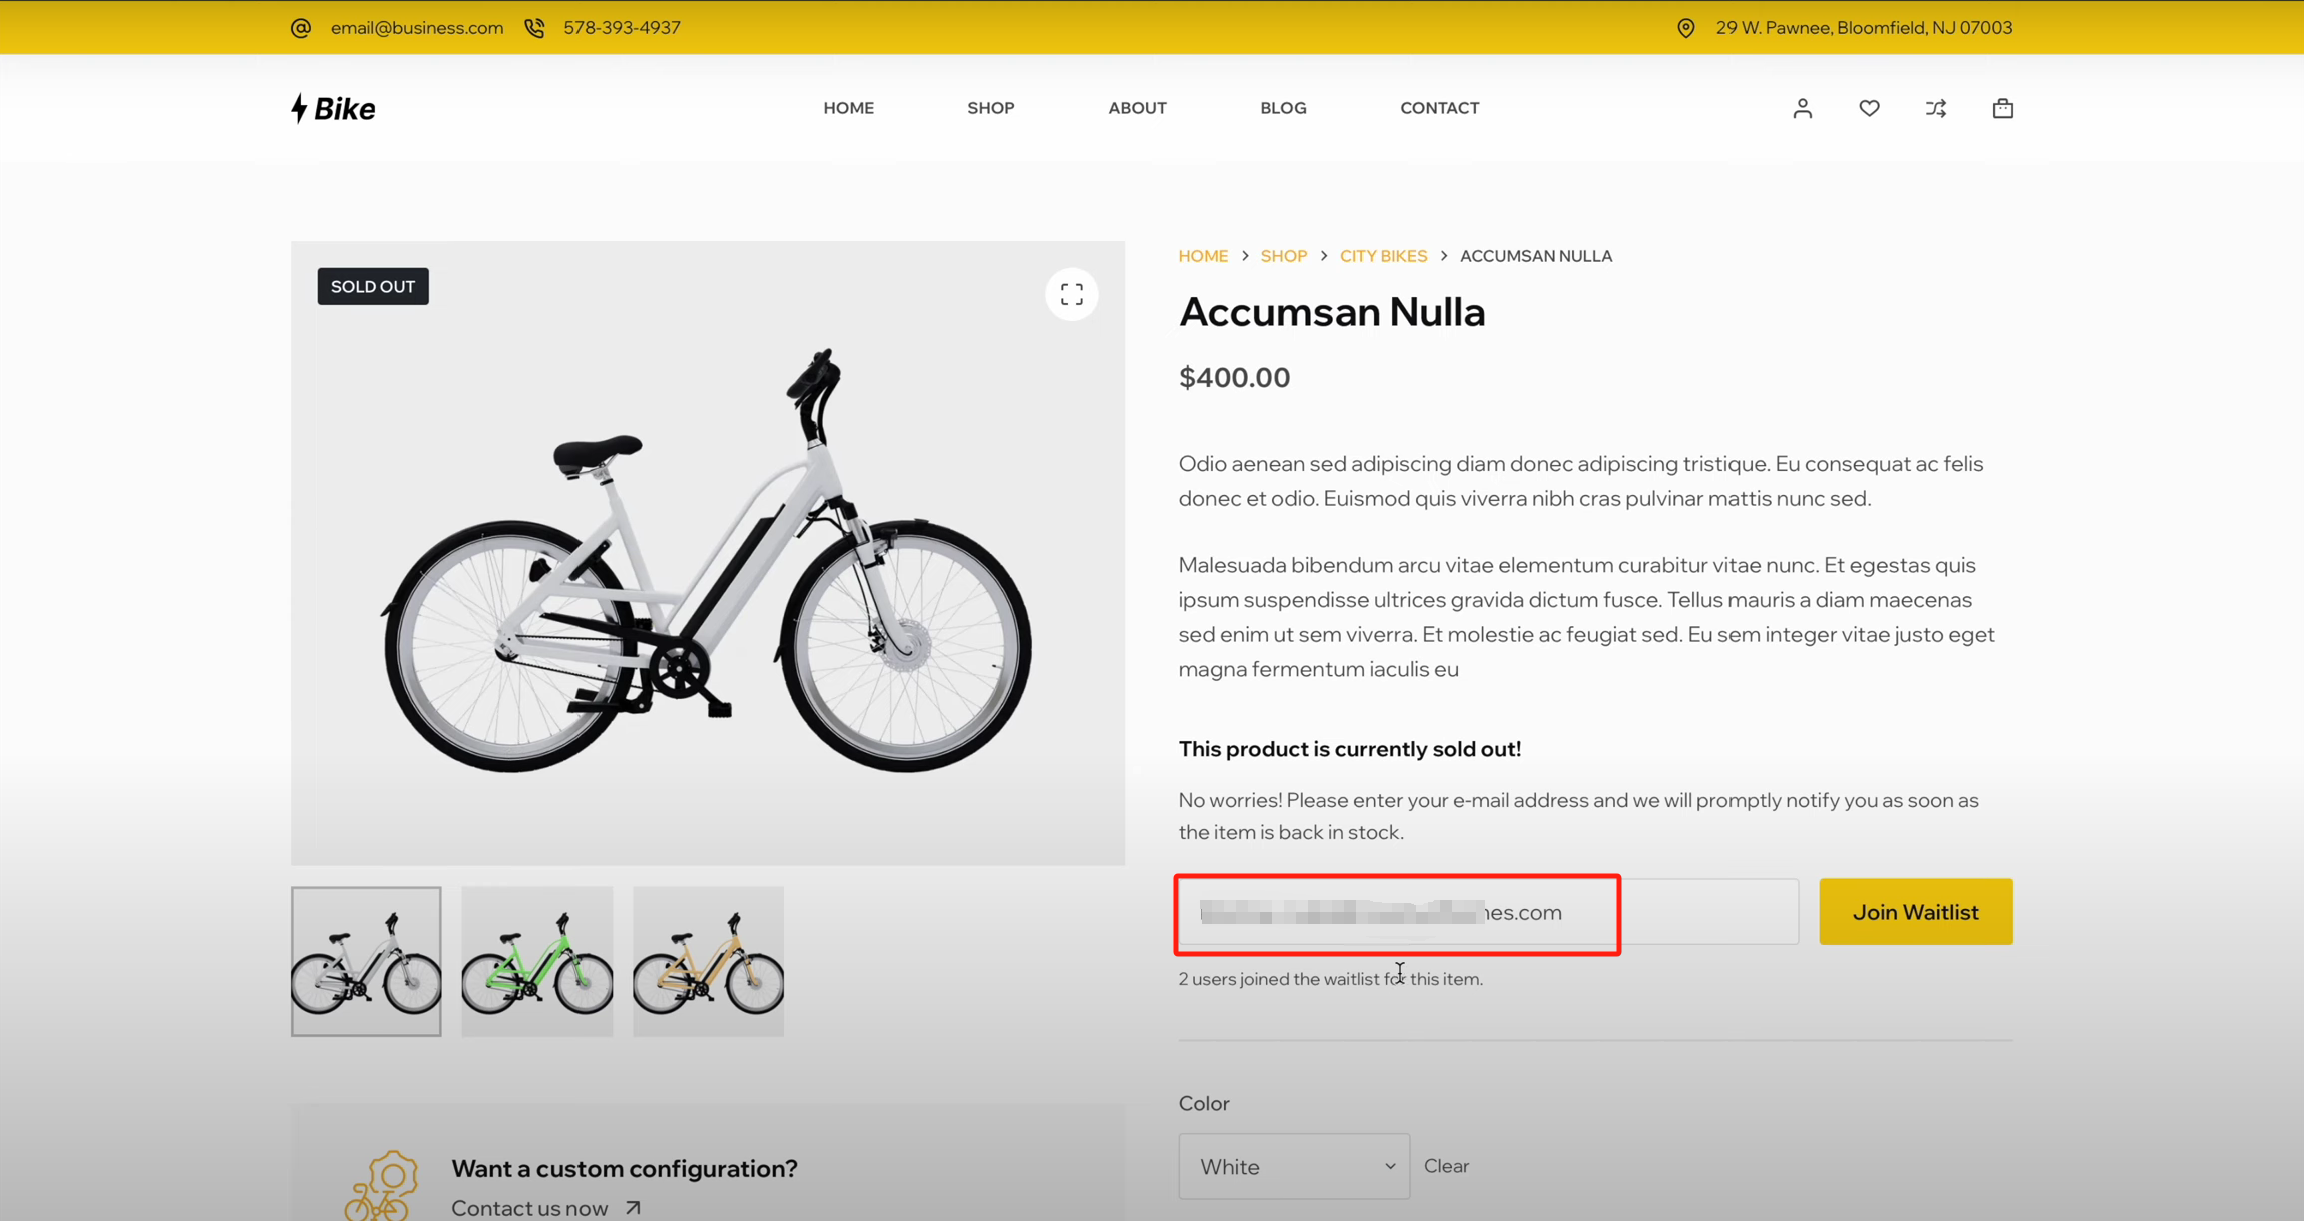Click the Clear link beside color
This screenshot has width=2304, height=1221.
1446,1166
